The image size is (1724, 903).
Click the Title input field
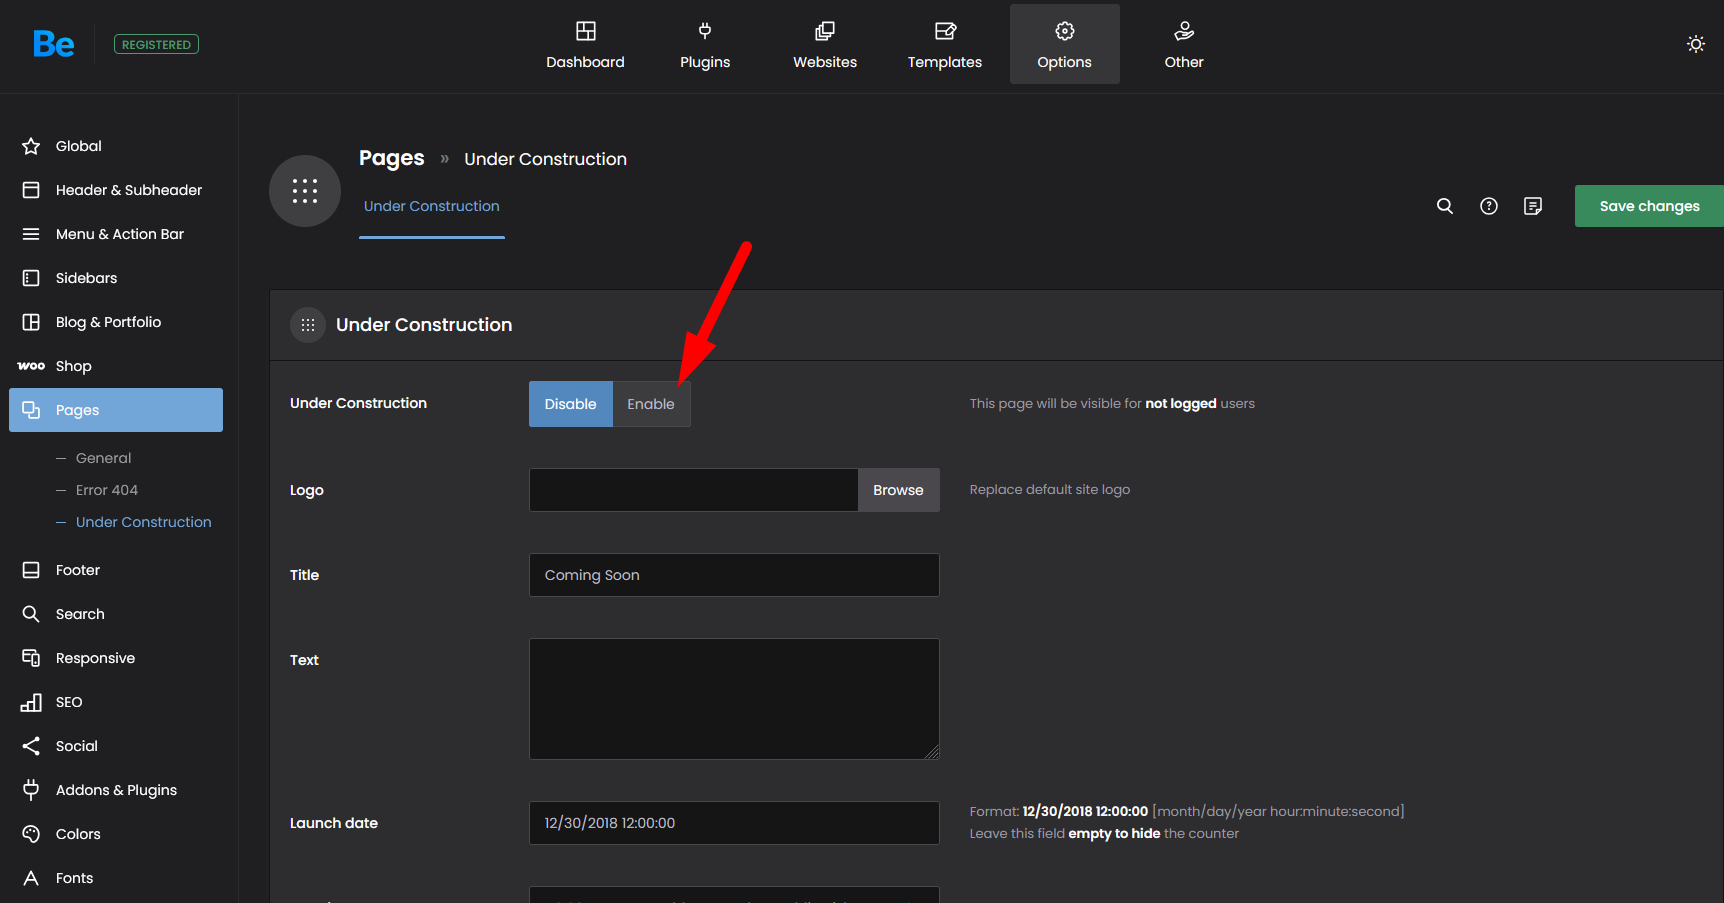(x=733, y=575)
